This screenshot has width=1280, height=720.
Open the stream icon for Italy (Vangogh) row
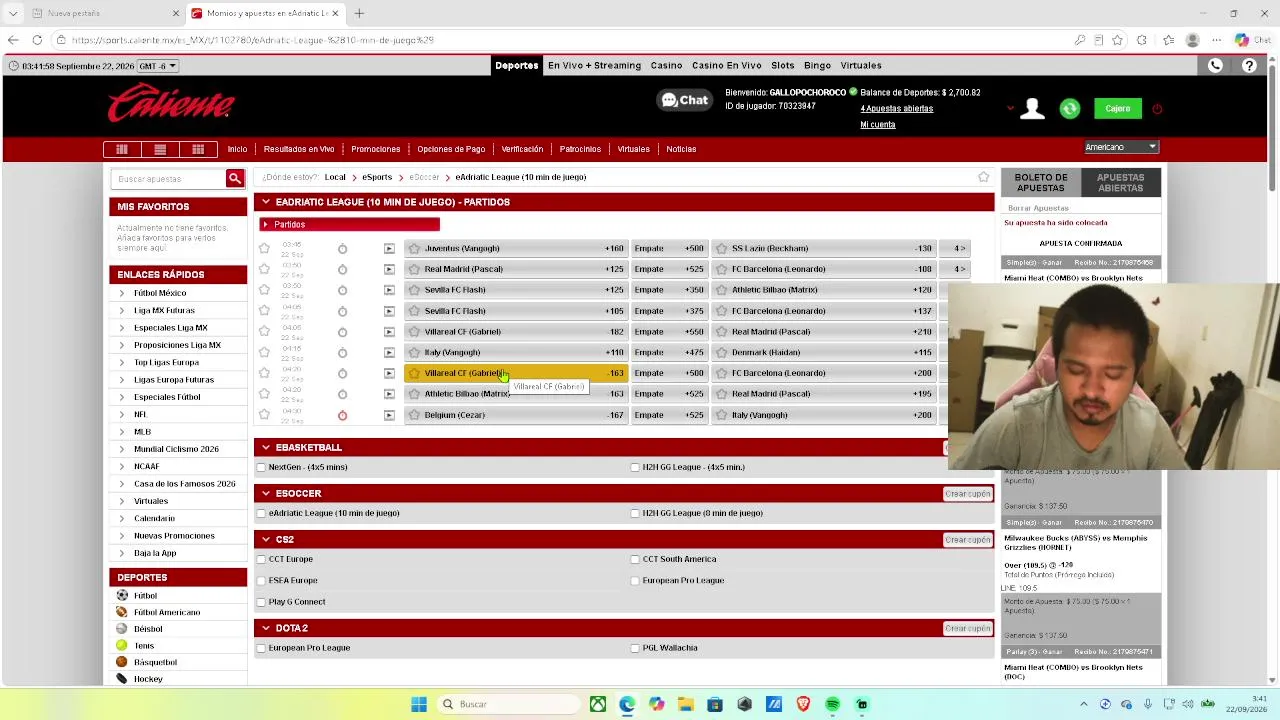pyautogui.click(x=389, y=352)
